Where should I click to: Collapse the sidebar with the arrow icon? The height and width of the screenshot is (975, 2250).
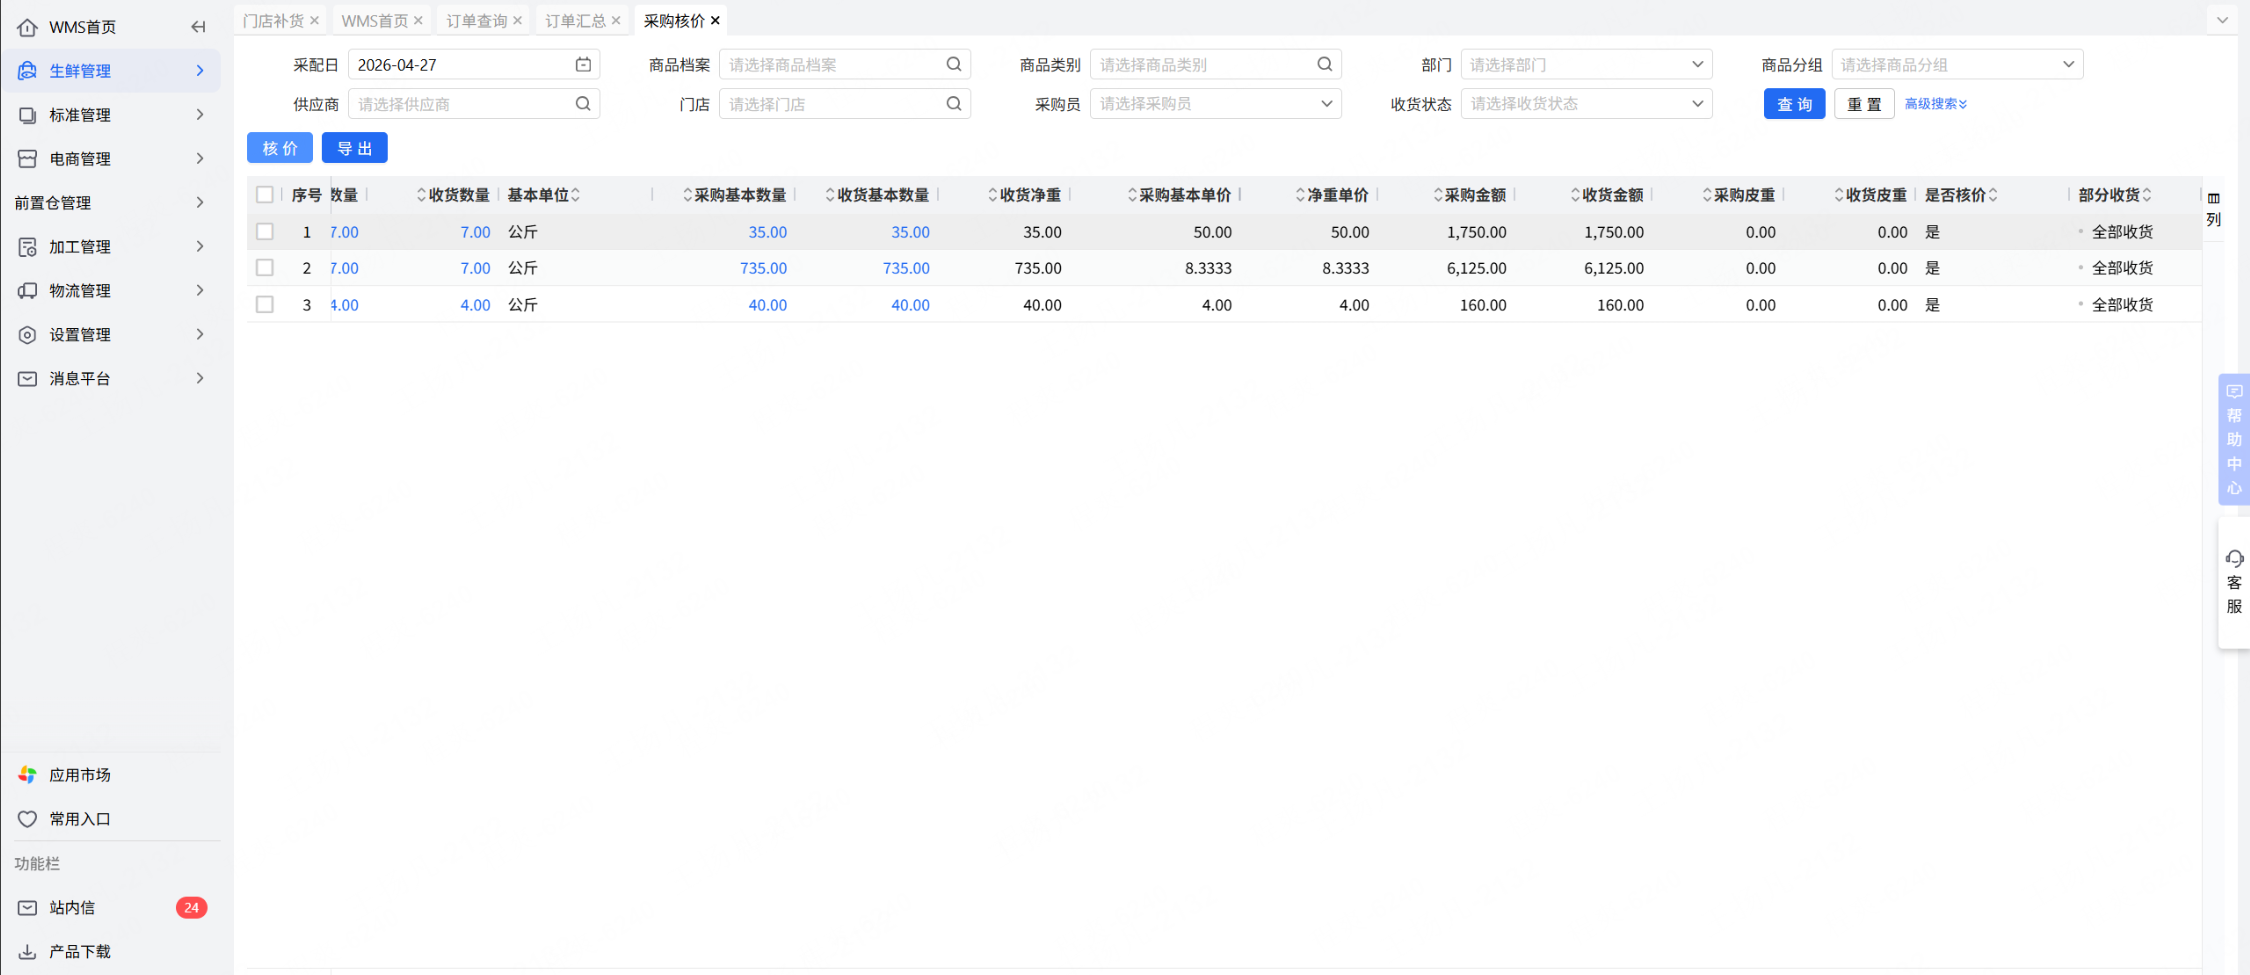point(198,27)
